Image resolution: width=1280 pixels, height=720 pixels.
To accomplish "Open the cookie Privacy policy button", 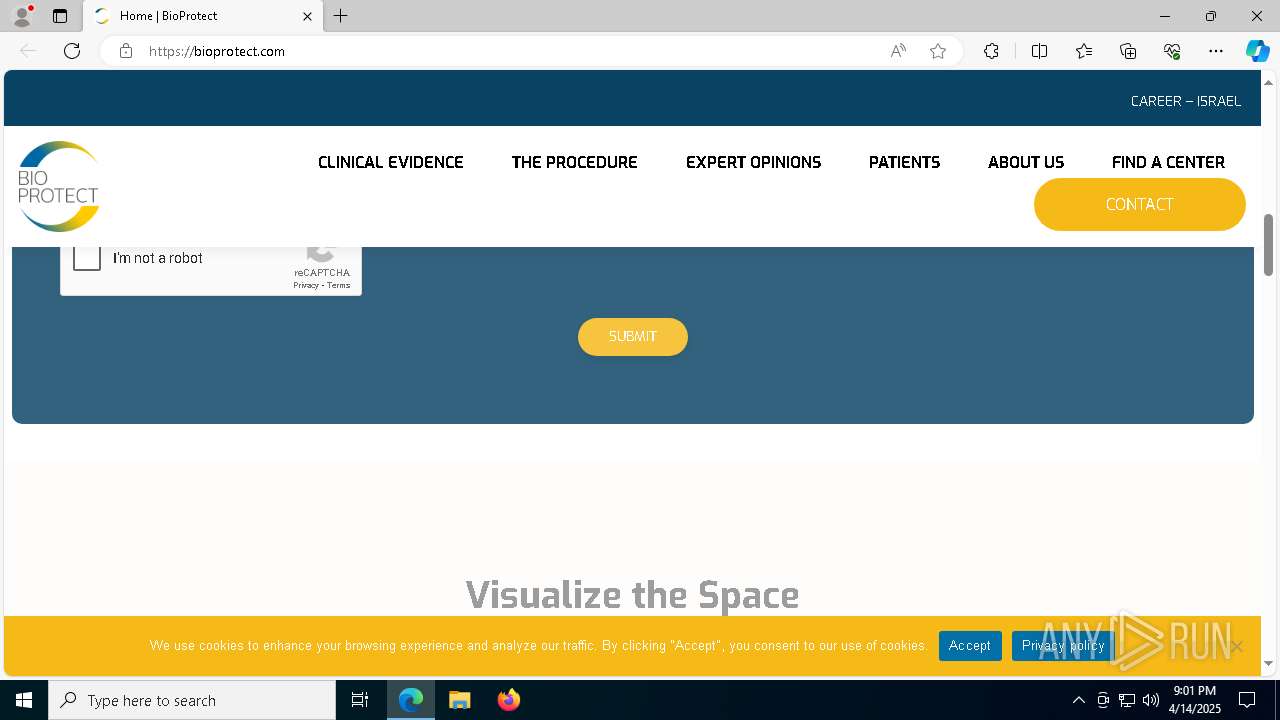I will tap(1063, 646).
